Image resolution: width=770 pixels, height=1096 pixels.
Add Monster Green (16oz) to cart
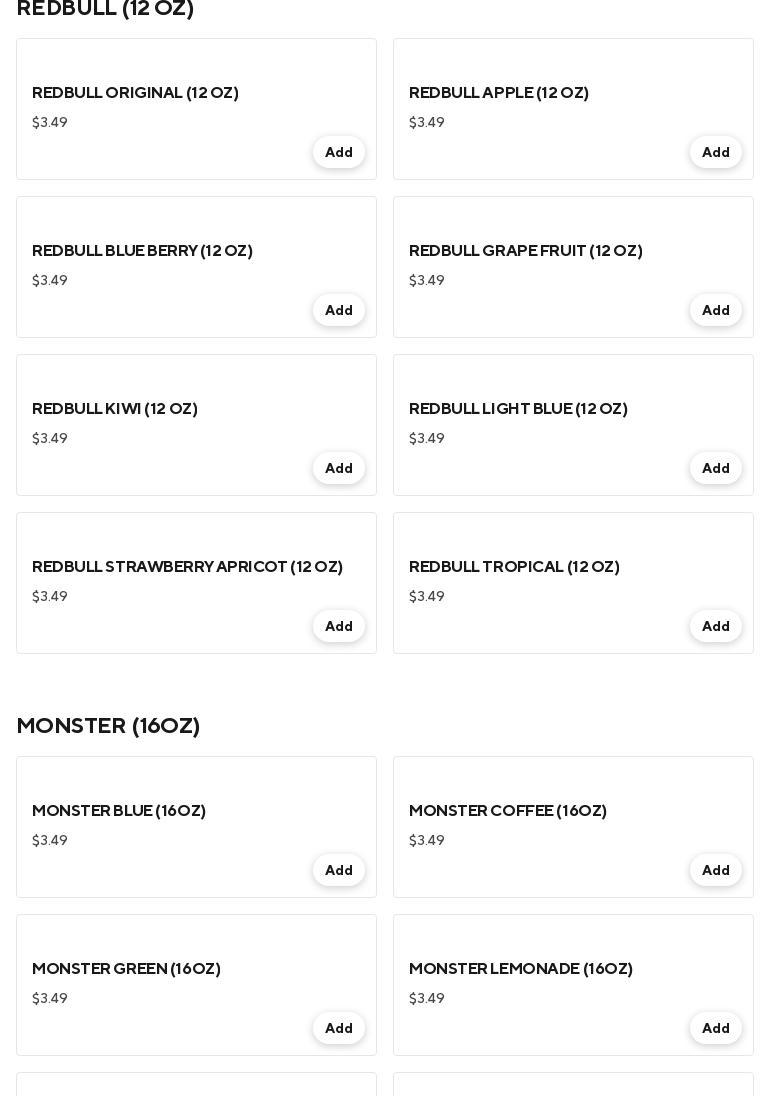pyautogui.click(x=338, y=1028)
